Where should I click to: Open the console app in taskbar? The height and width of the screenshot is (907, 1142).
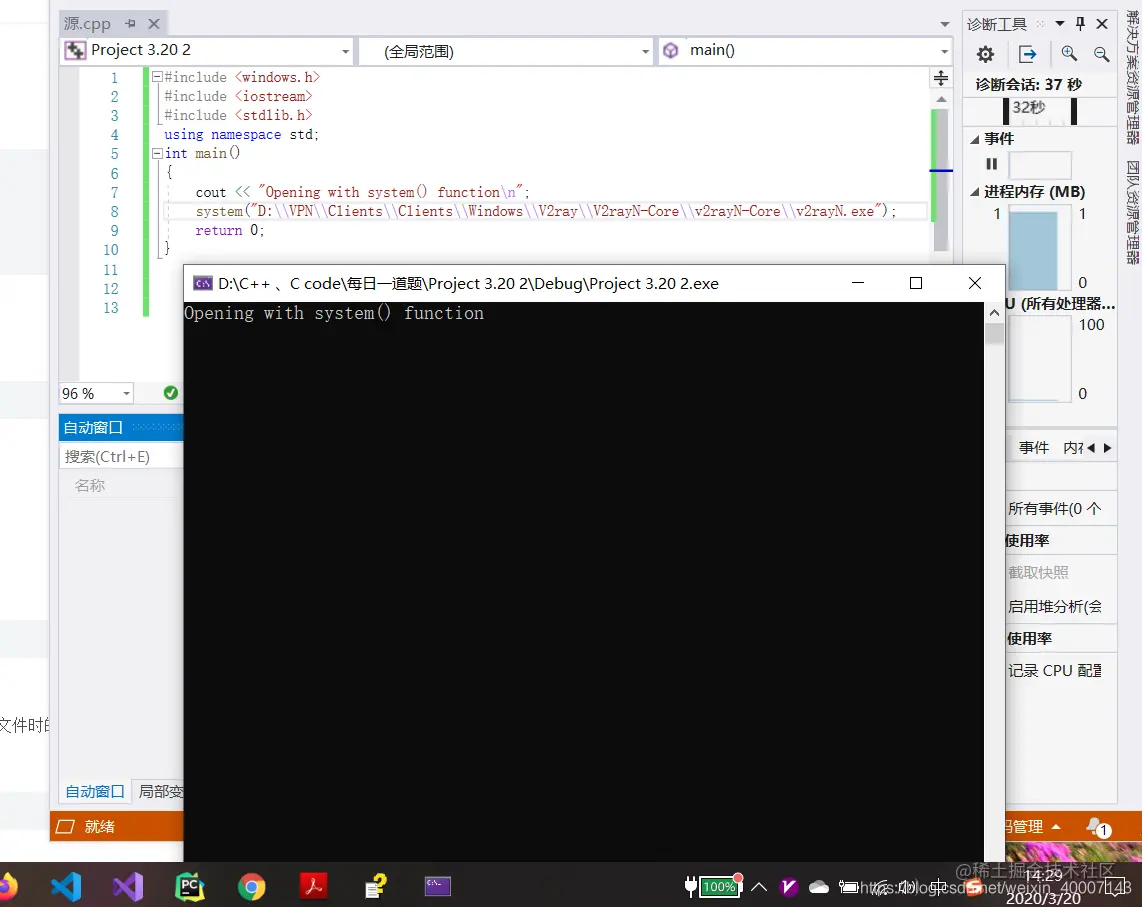[x=438, y=886]
